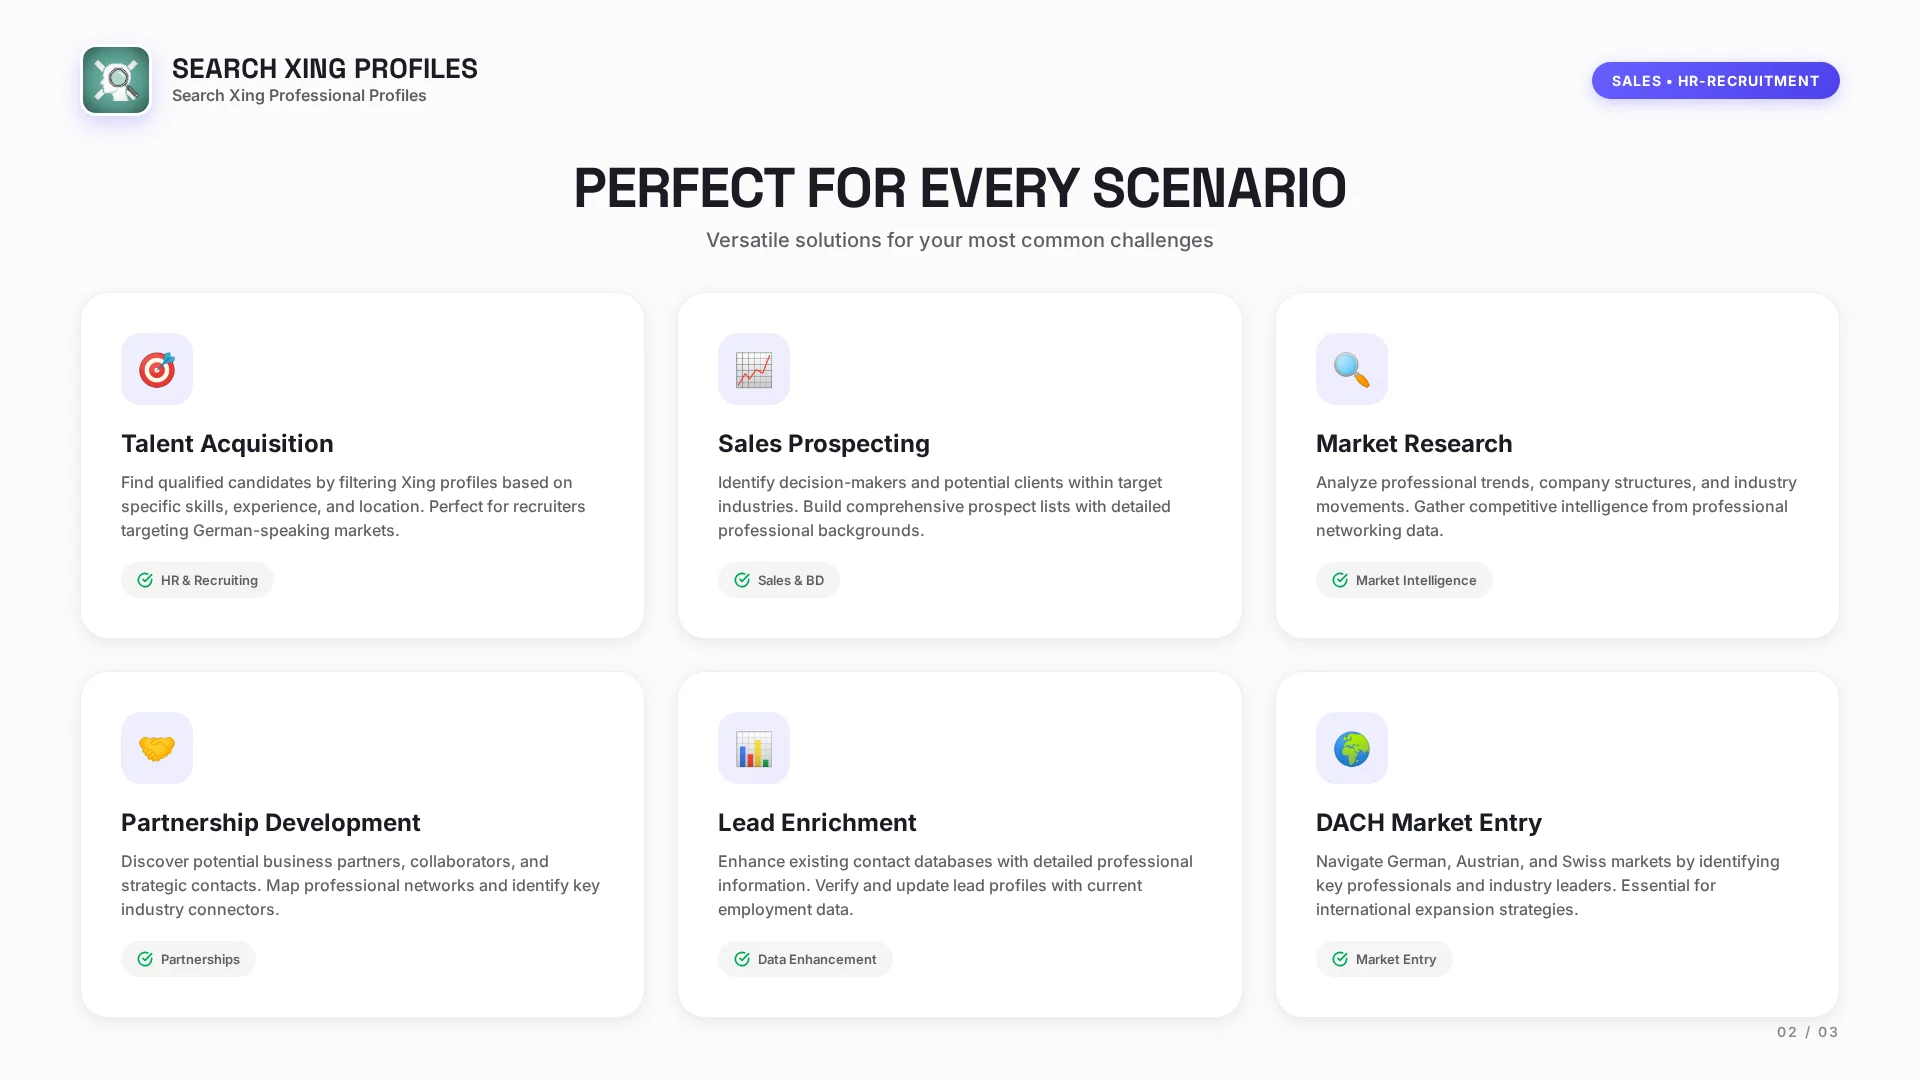Click the 02 / 03 page indicator
Viewport: 1920px width, 1080px height.
[1807, 1032]
